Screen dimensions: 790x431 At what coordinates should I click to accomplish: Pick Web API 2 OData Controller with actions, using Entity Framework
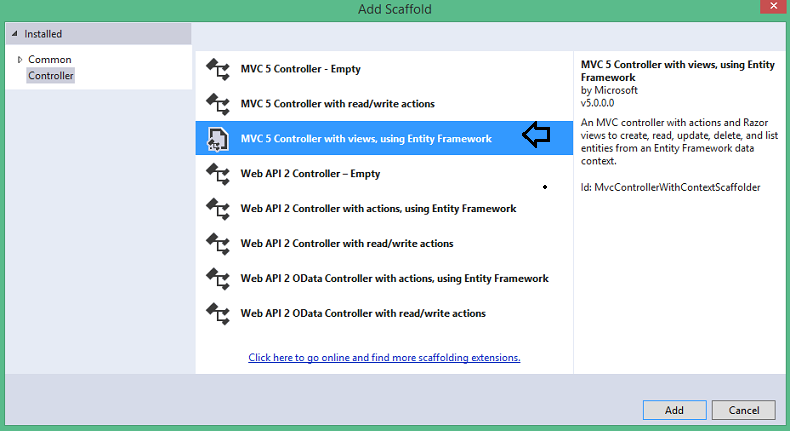click(x=394, y=278)
